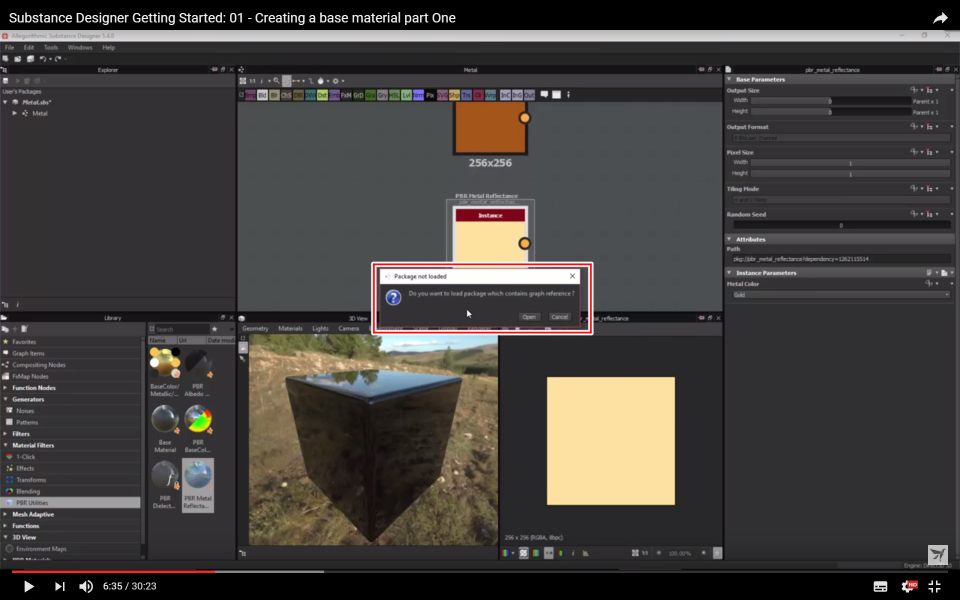Image resolution: width=960 pixels, height=600 pixels.
Task: Collapse the Material Filters category
Action: point(6,445)
